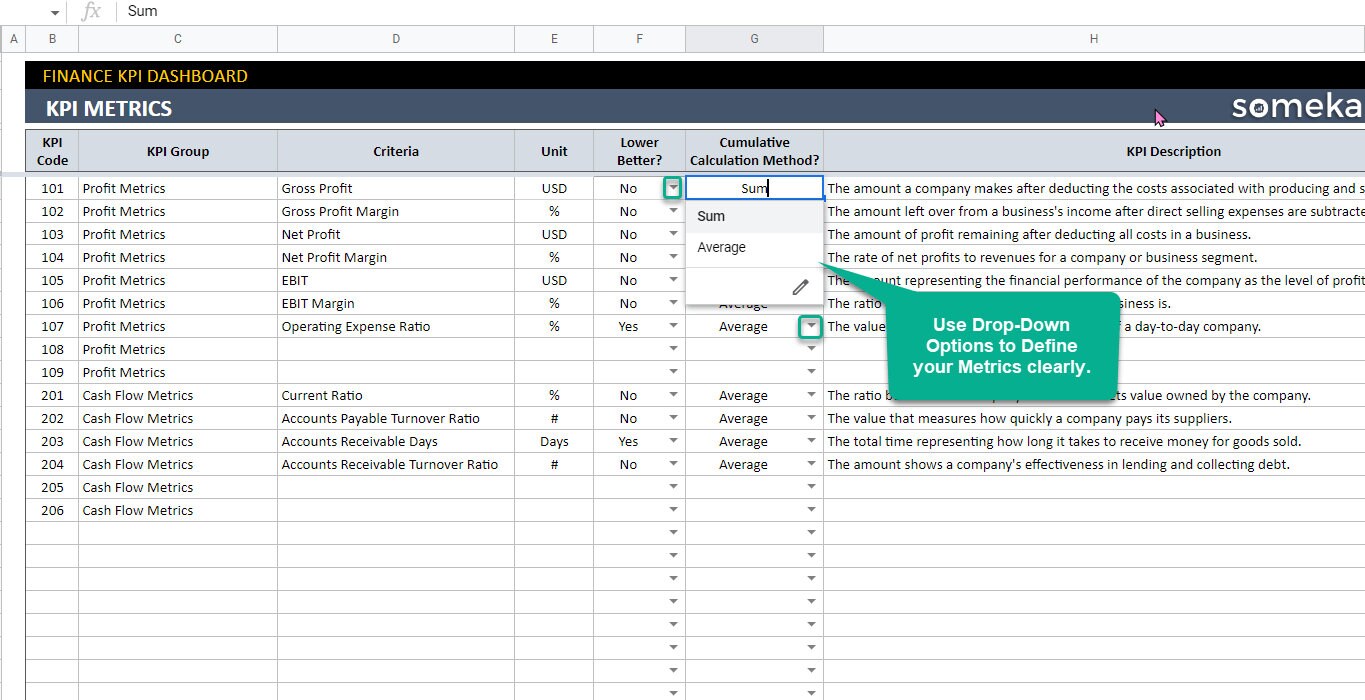Select 'Average' option in dropdown list
The width and height of the screenshot is (1365, 700).
[x=754, y=247]
